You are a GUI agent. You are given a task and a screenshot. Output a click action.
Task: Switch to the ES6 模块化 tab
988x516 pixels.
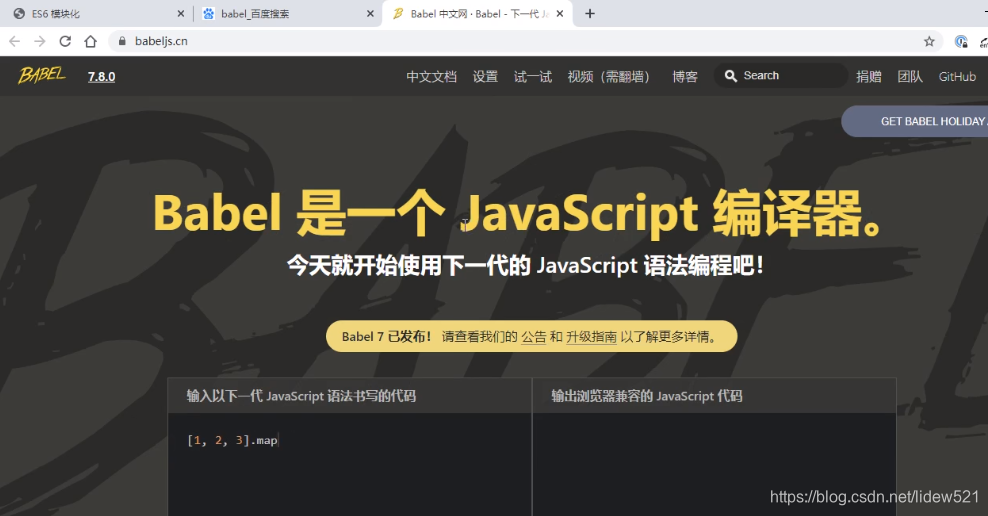click(x=97, y=13)
